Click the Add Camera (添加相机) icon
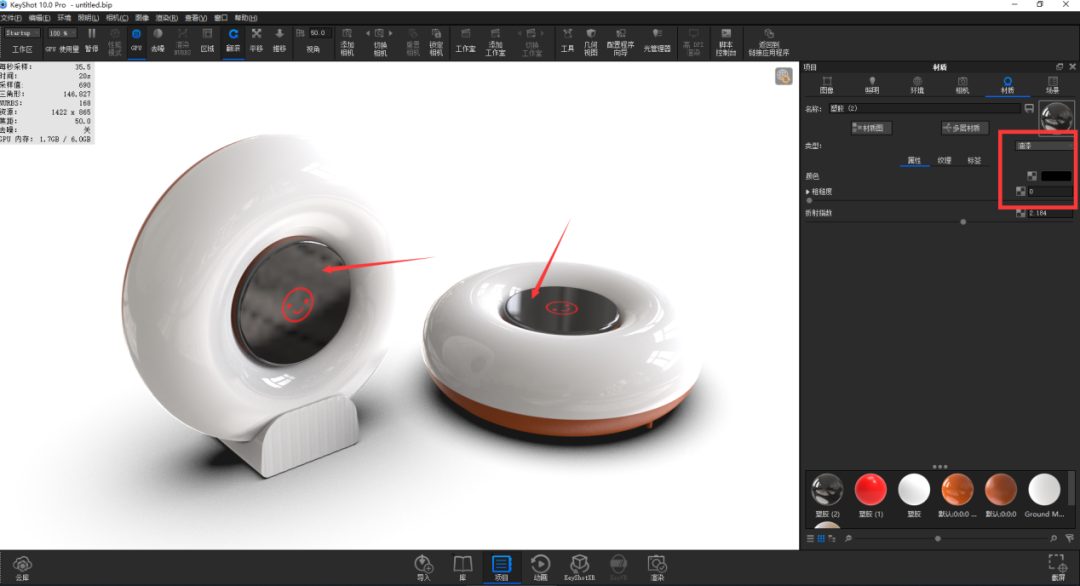This screenshot has width=1080, height=586. click(347, 41)
